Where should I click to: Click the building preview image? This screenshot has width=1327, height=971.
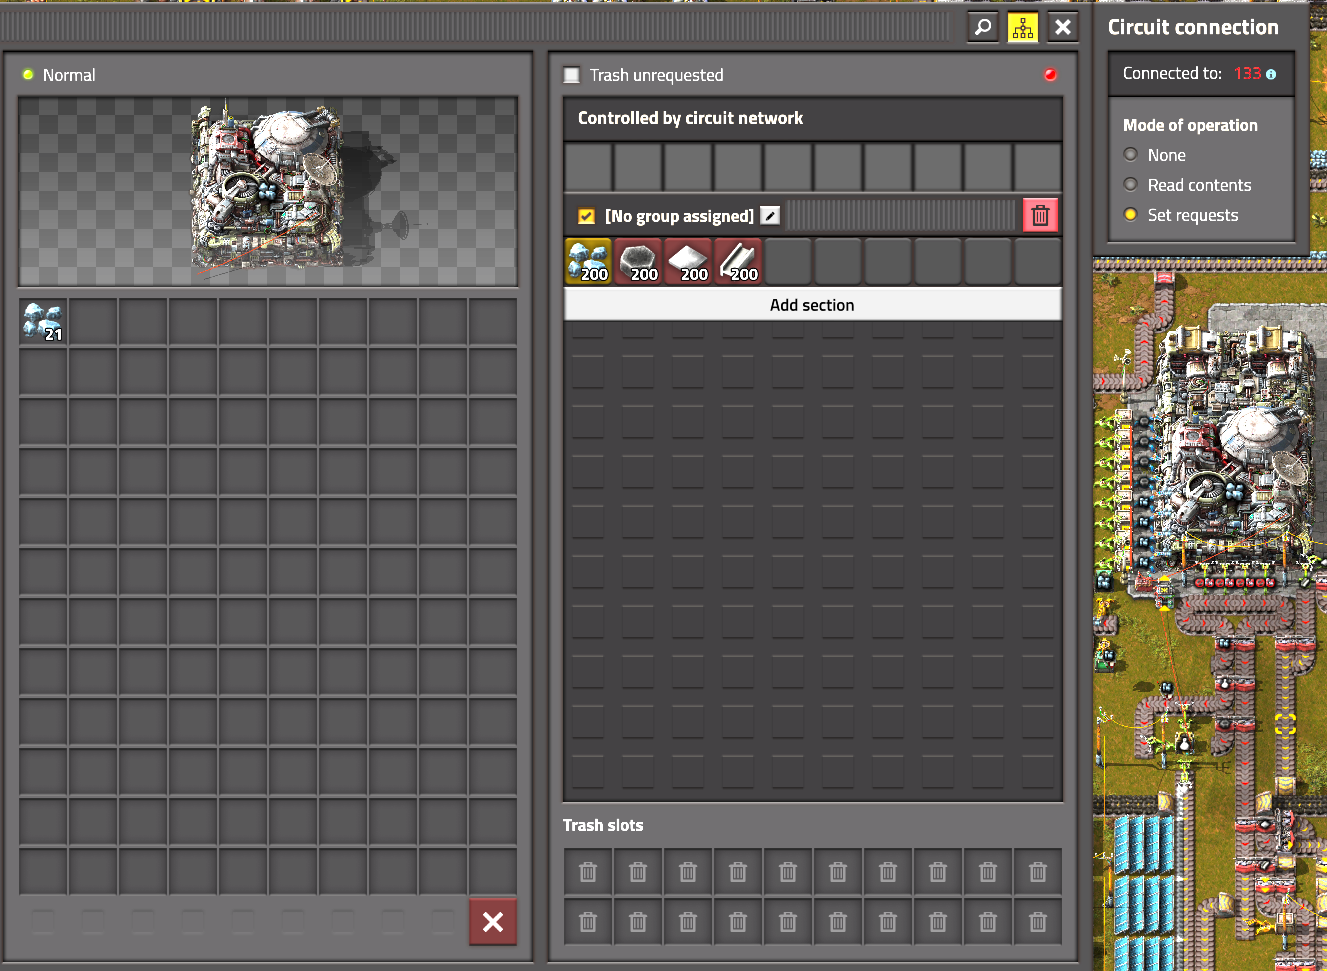click(x=268, y=190)
